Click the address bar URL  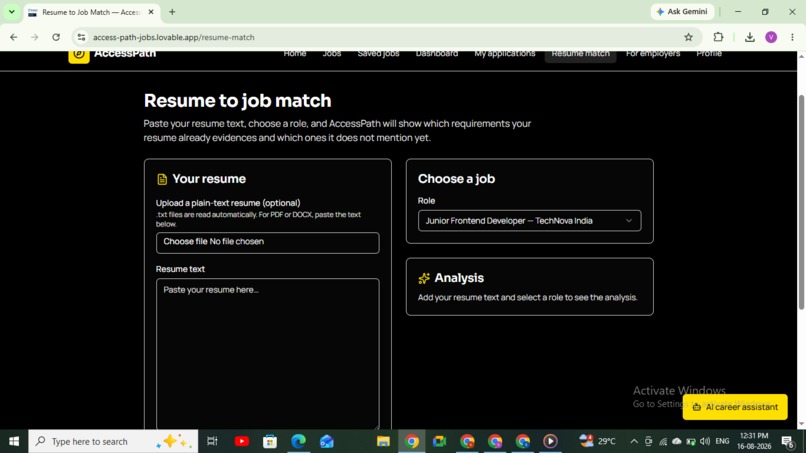point(174,37)
